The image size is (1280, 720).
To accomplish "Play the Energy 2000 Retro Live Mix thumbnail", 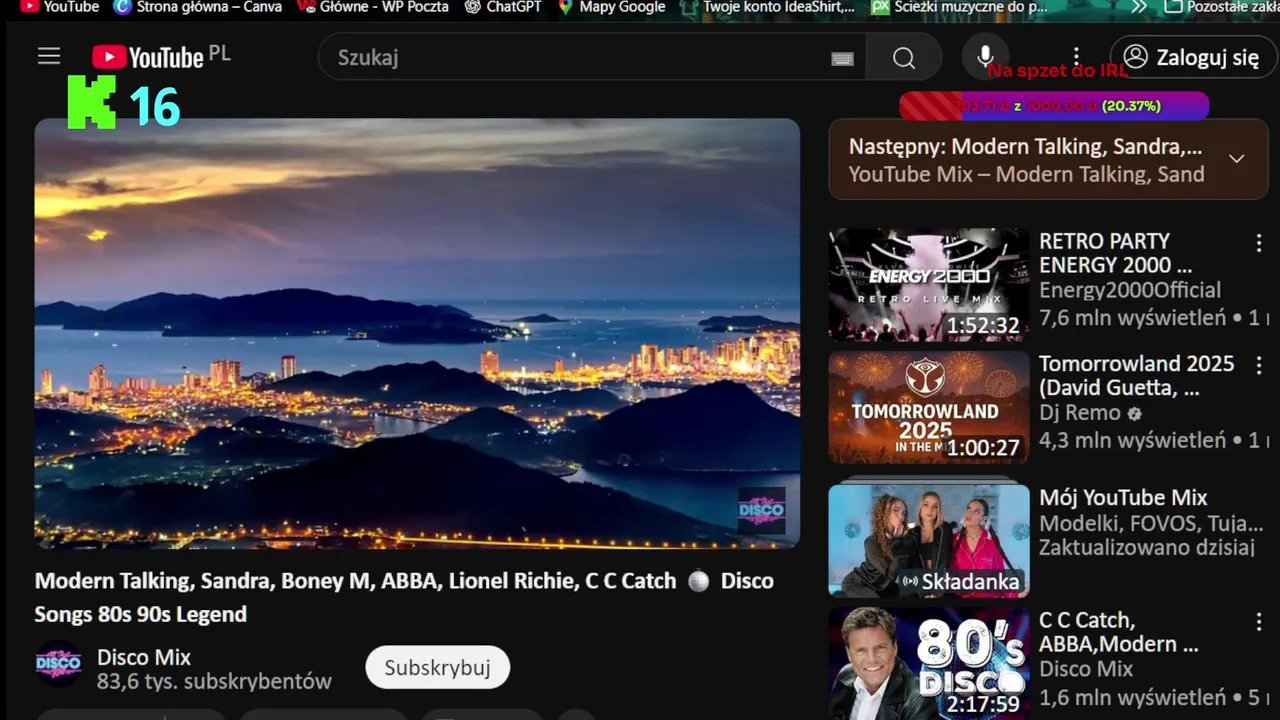I will click(929, 285).
